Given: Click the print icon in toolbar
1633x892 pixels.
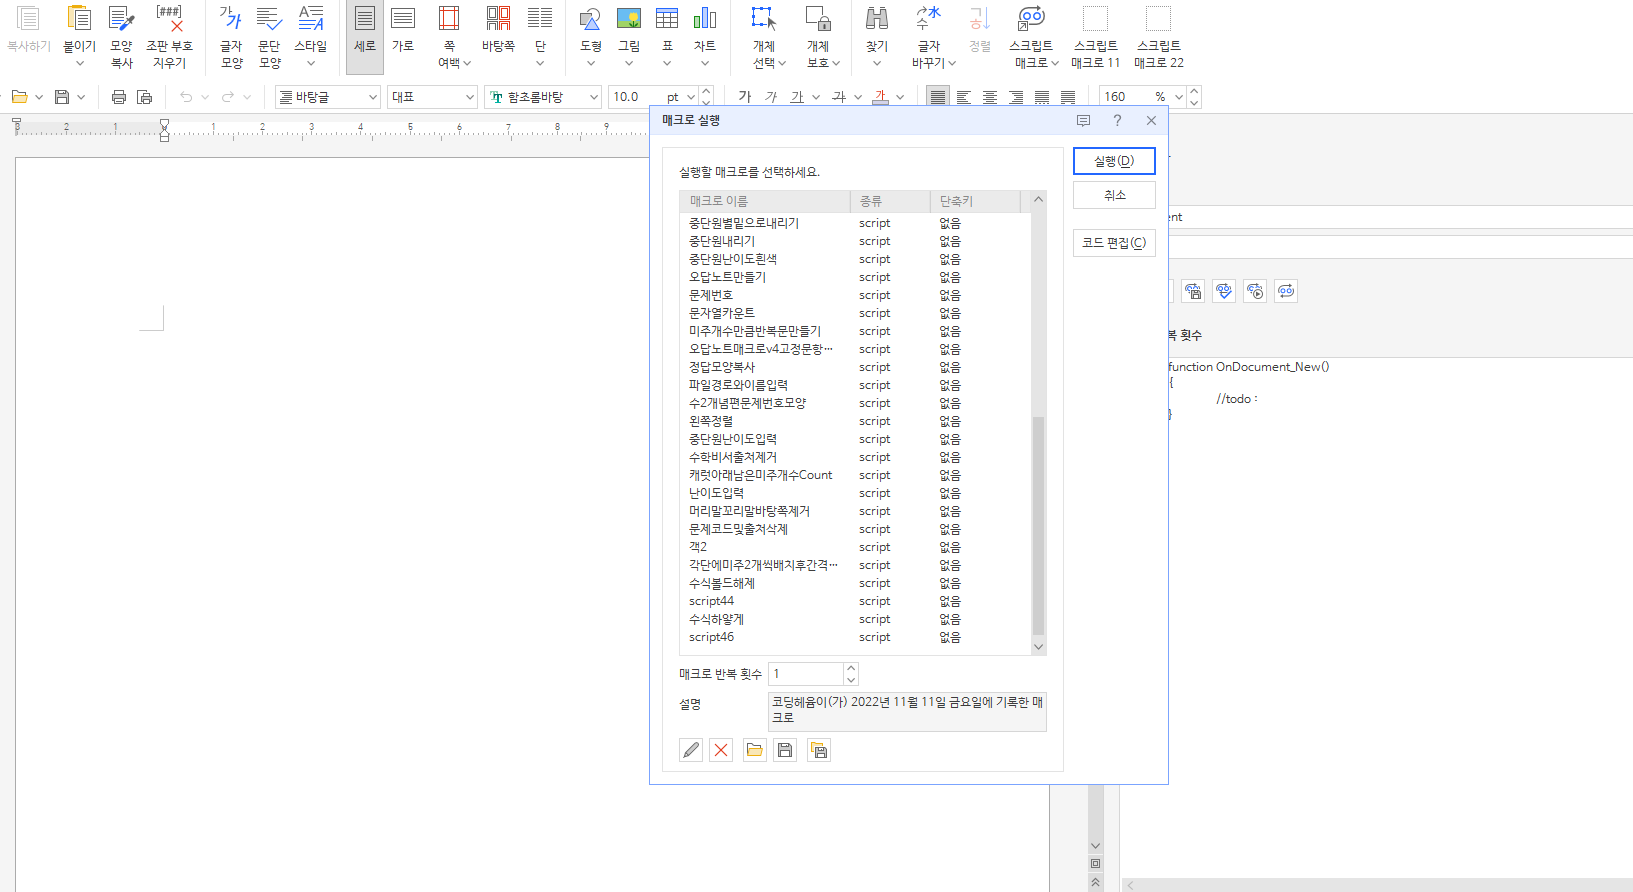Looking at the screenshot, I should (119, 97).
